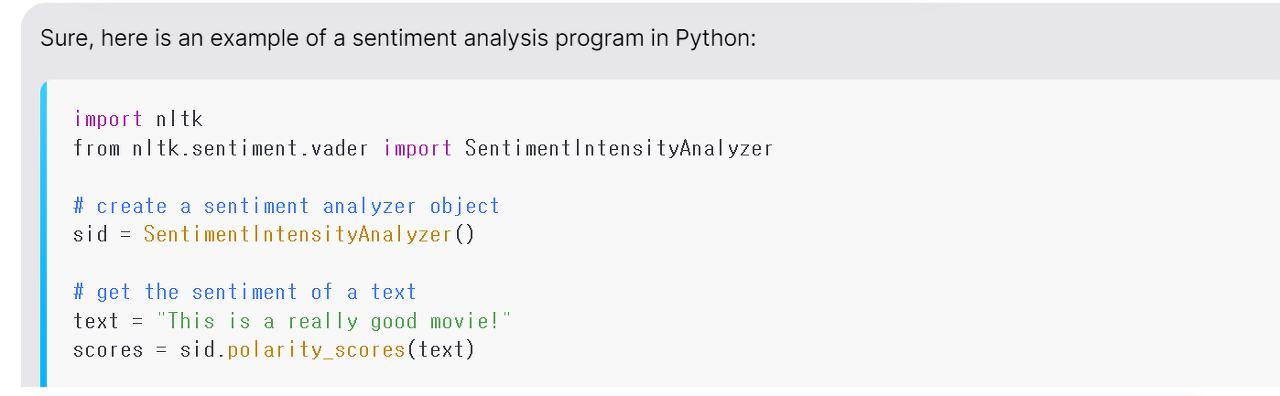Click the orange "SentimentIntensityAnalyzer" constructor call
Screen dimensions: 1280x396
point(298,235)
